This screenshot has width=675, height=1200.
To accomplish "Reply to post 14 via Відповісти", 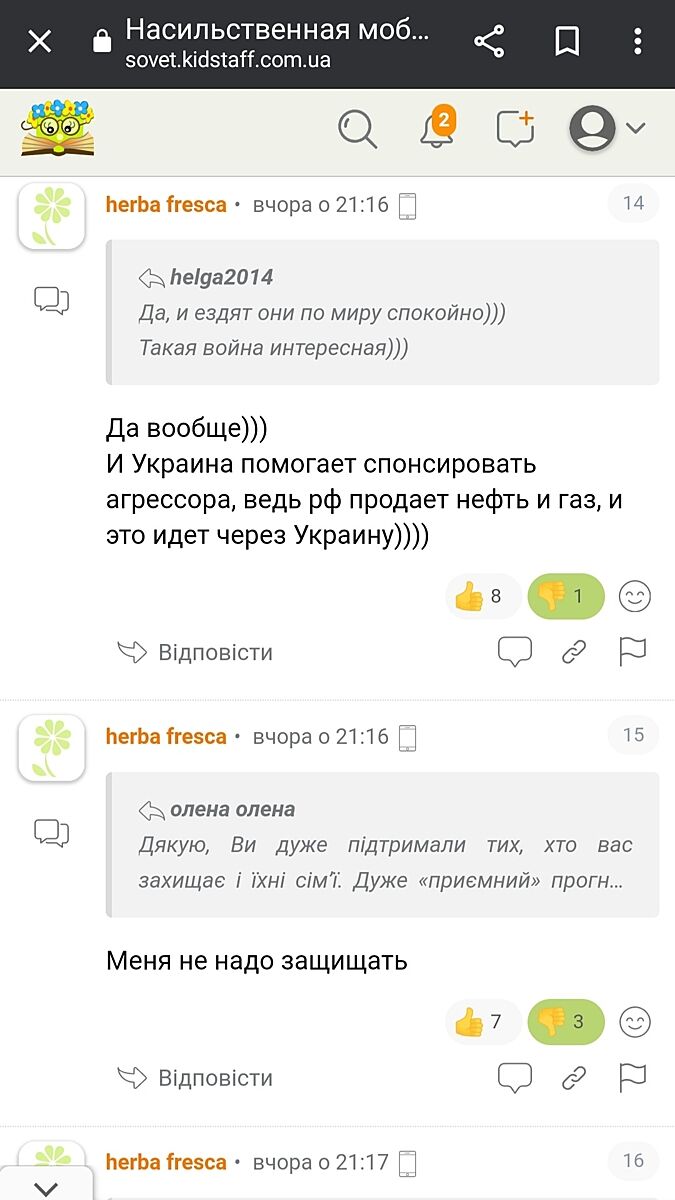I will (196, 653).
